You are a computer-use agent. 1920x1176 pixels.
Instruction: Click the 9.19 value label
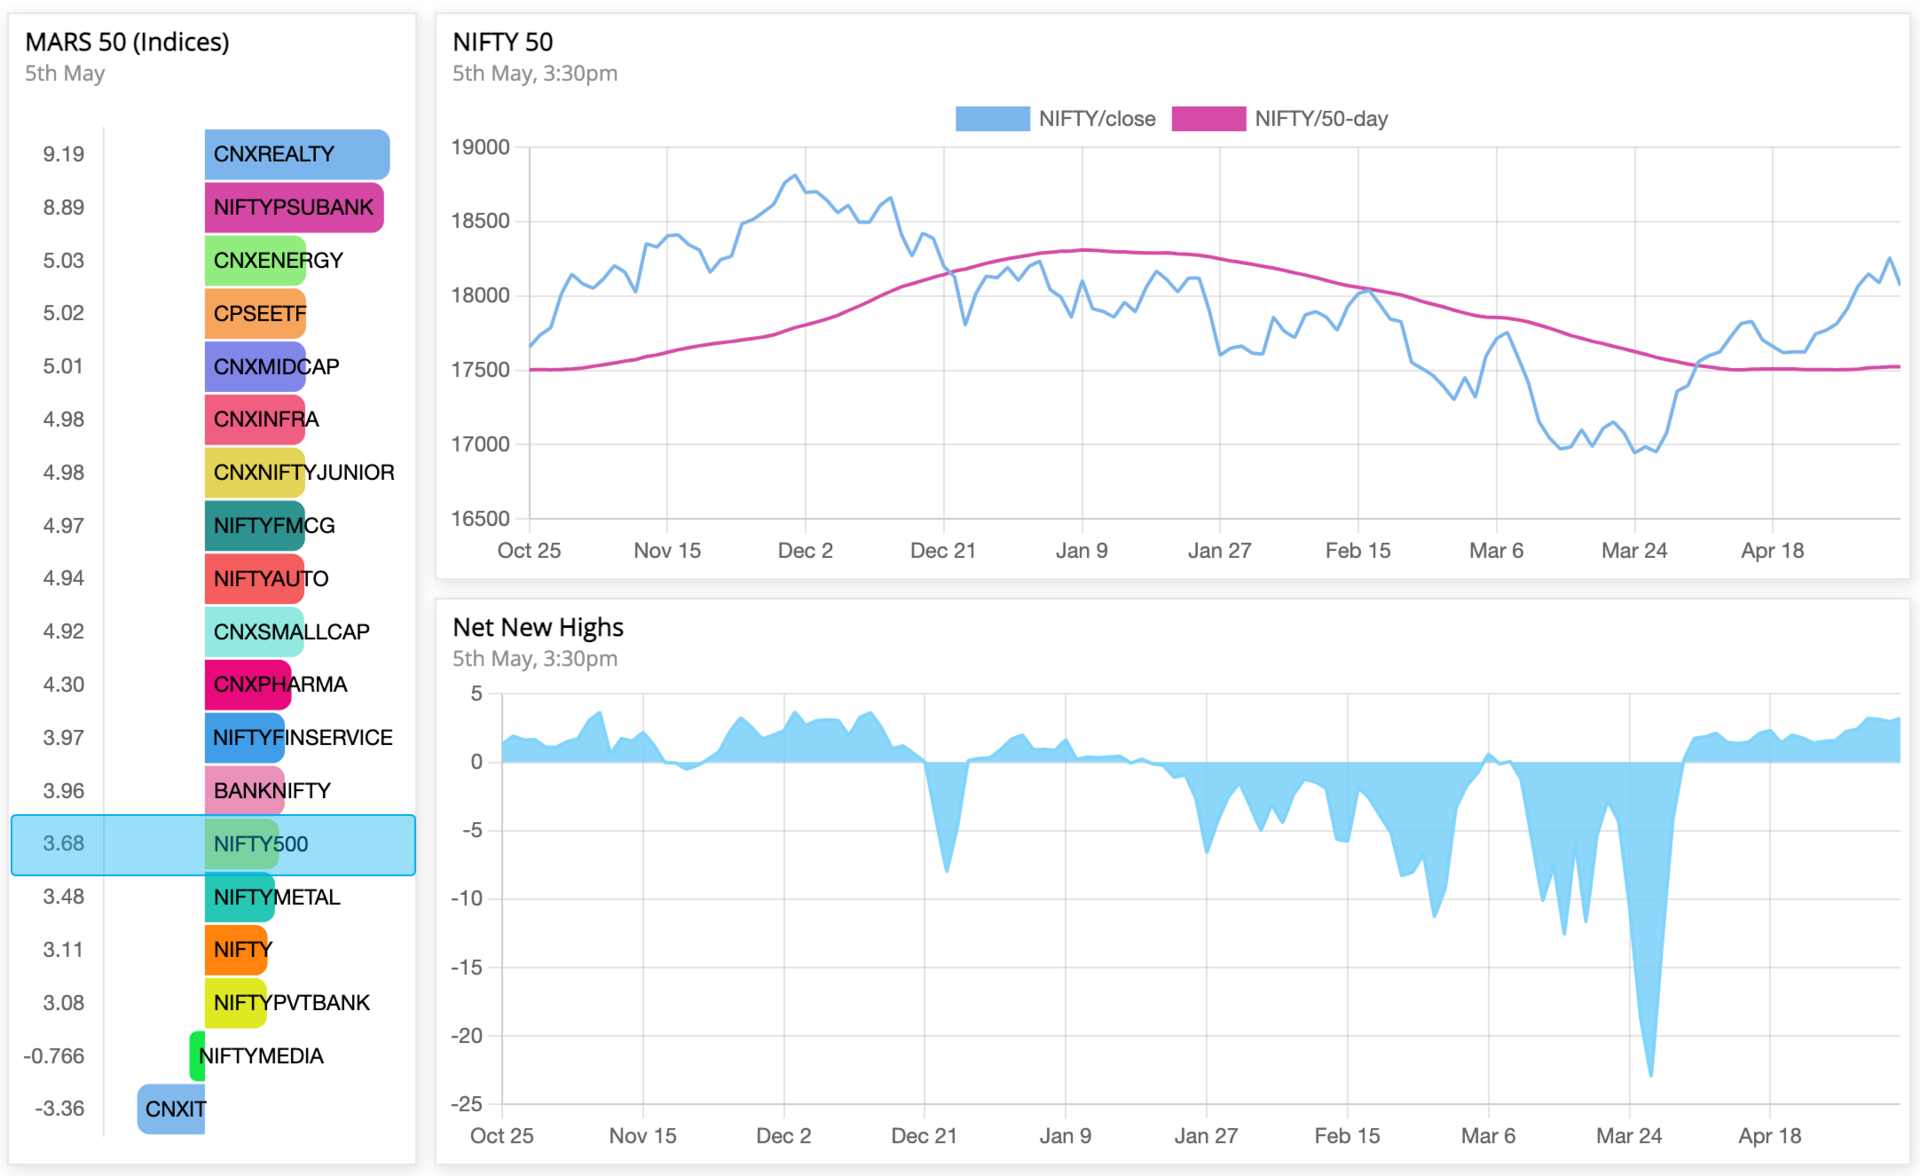[63, 154]
